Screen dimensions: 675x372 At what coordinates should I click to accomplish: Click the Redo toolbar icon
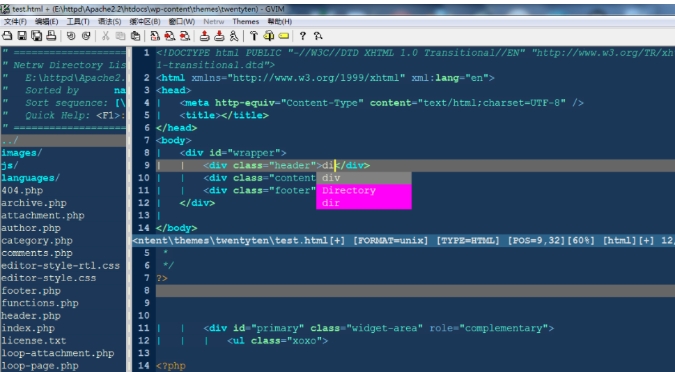click(x=86, y=36)
